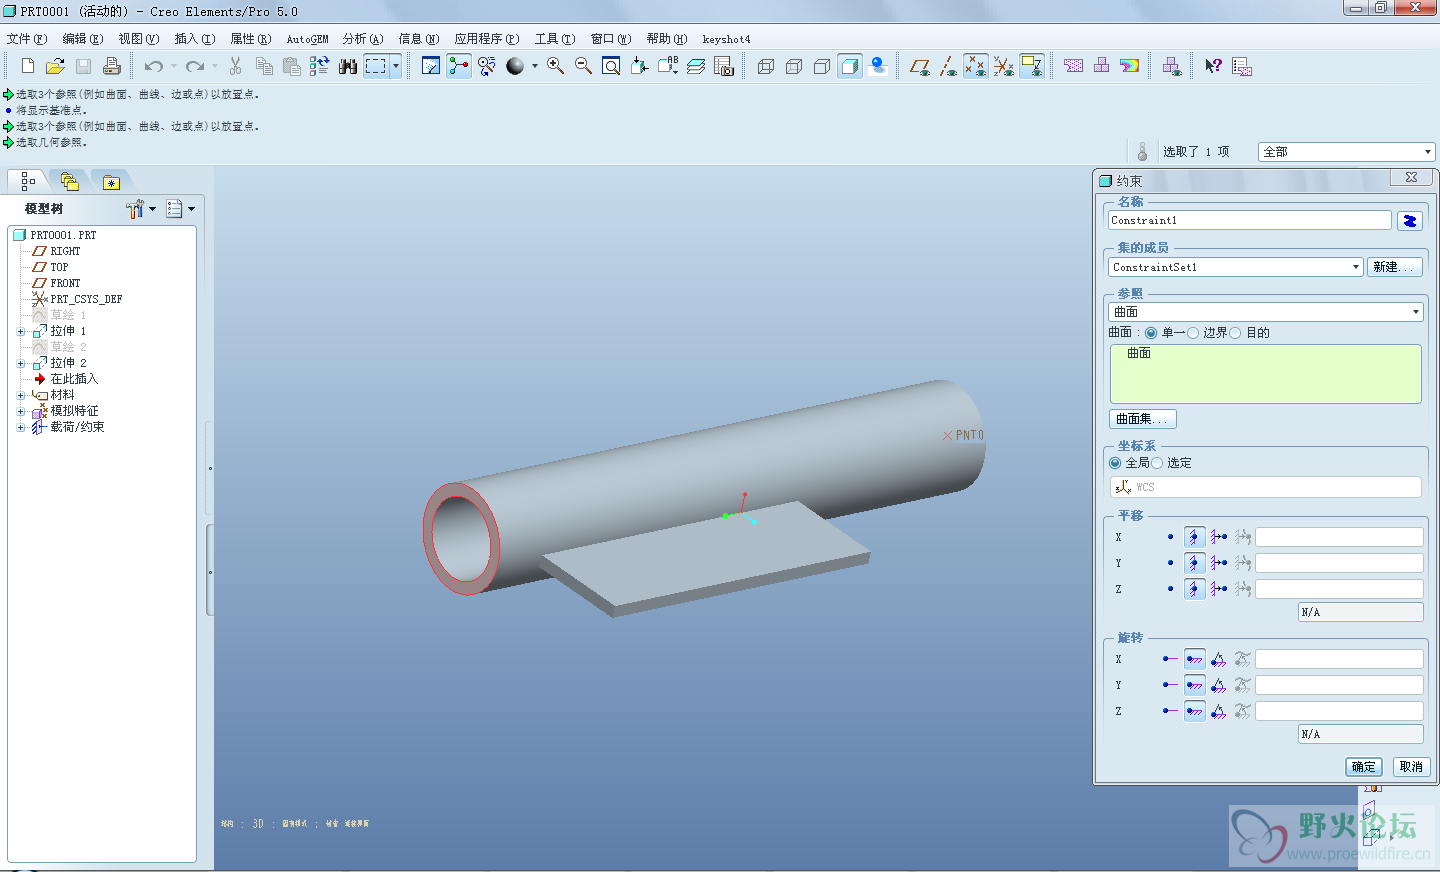Expand the 载荷/约束 tree node
The image size is (1440, 872).
[x=21, y=427]
